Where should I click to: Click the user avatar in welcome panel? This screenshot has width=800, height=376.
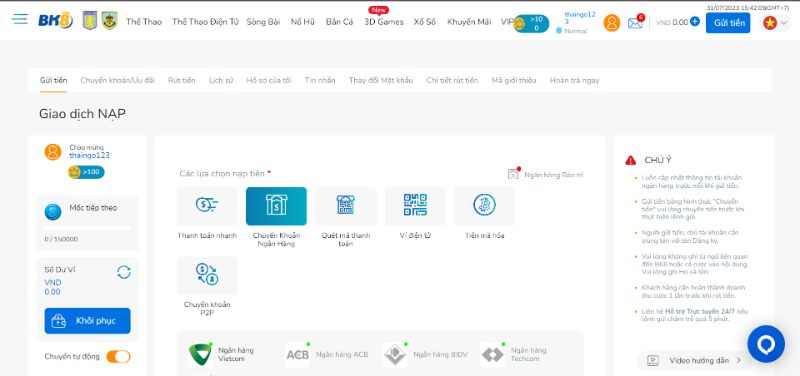tap(53, 152)
